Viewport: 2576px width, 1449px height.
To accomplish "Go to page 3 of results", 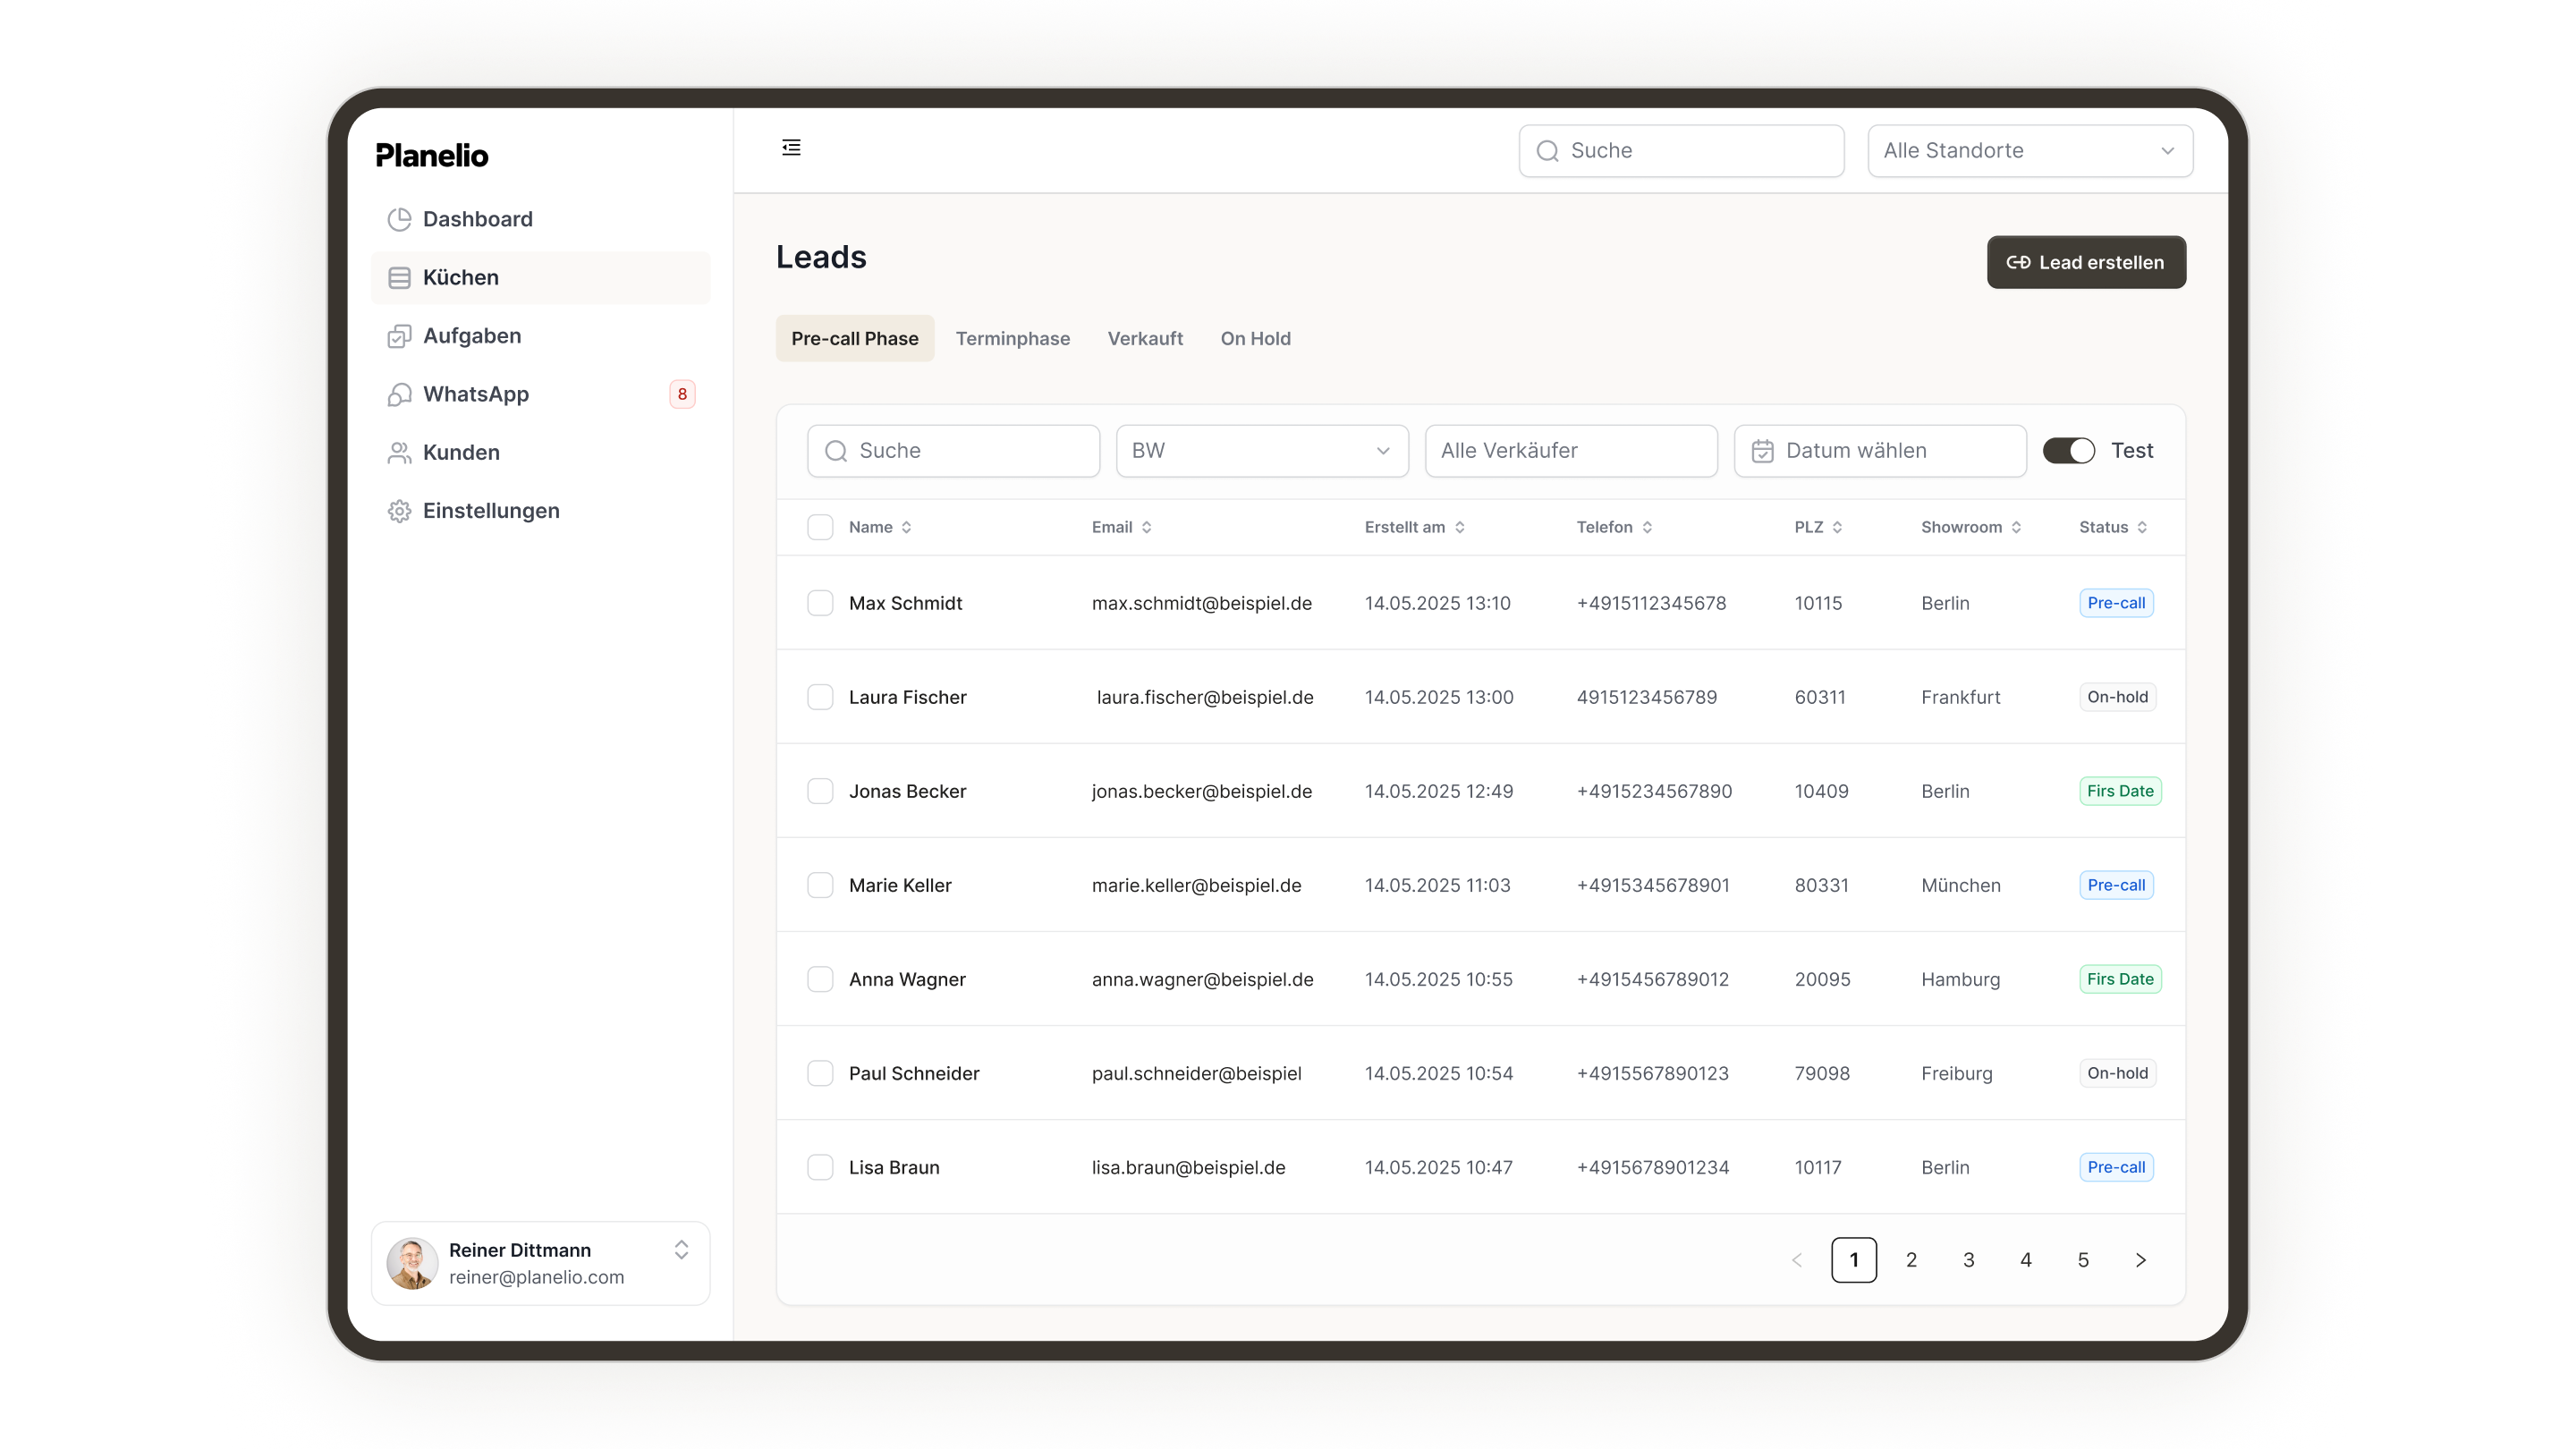I will pyautogui.click(x=1968, y=1260).
